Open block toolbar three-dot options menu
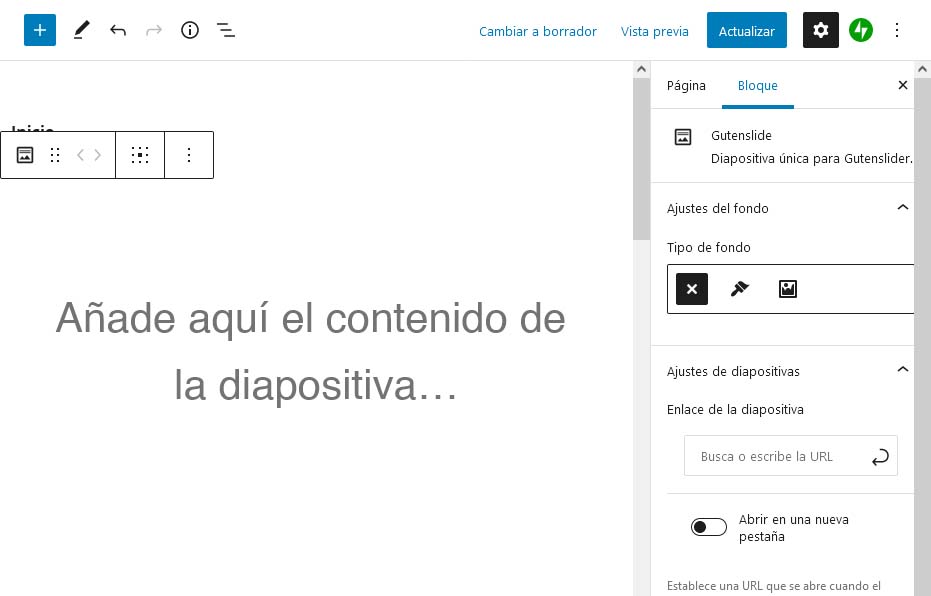This screenshot has height=596, width=931. pyautogui.click(x=189, y=155)
